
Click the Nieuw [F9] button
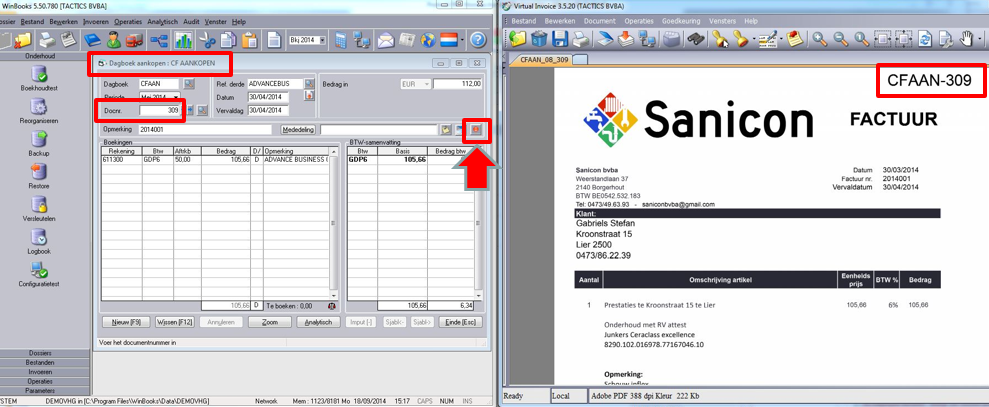click(126, 322)
